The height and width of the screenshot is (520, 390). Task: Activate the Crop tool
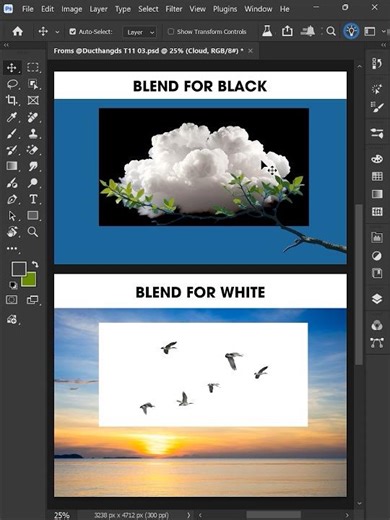point(12,100)
